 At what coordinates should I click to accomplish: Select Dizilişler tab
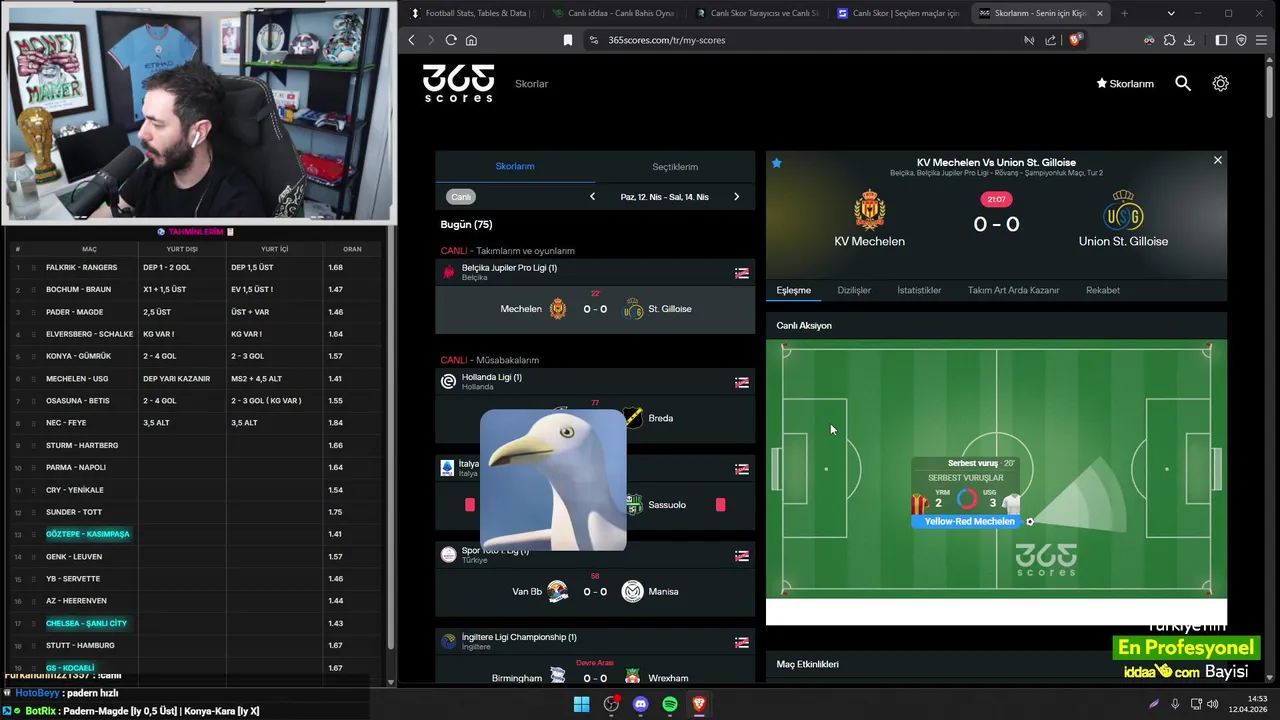pyautogui.click(x=854, y=290)
